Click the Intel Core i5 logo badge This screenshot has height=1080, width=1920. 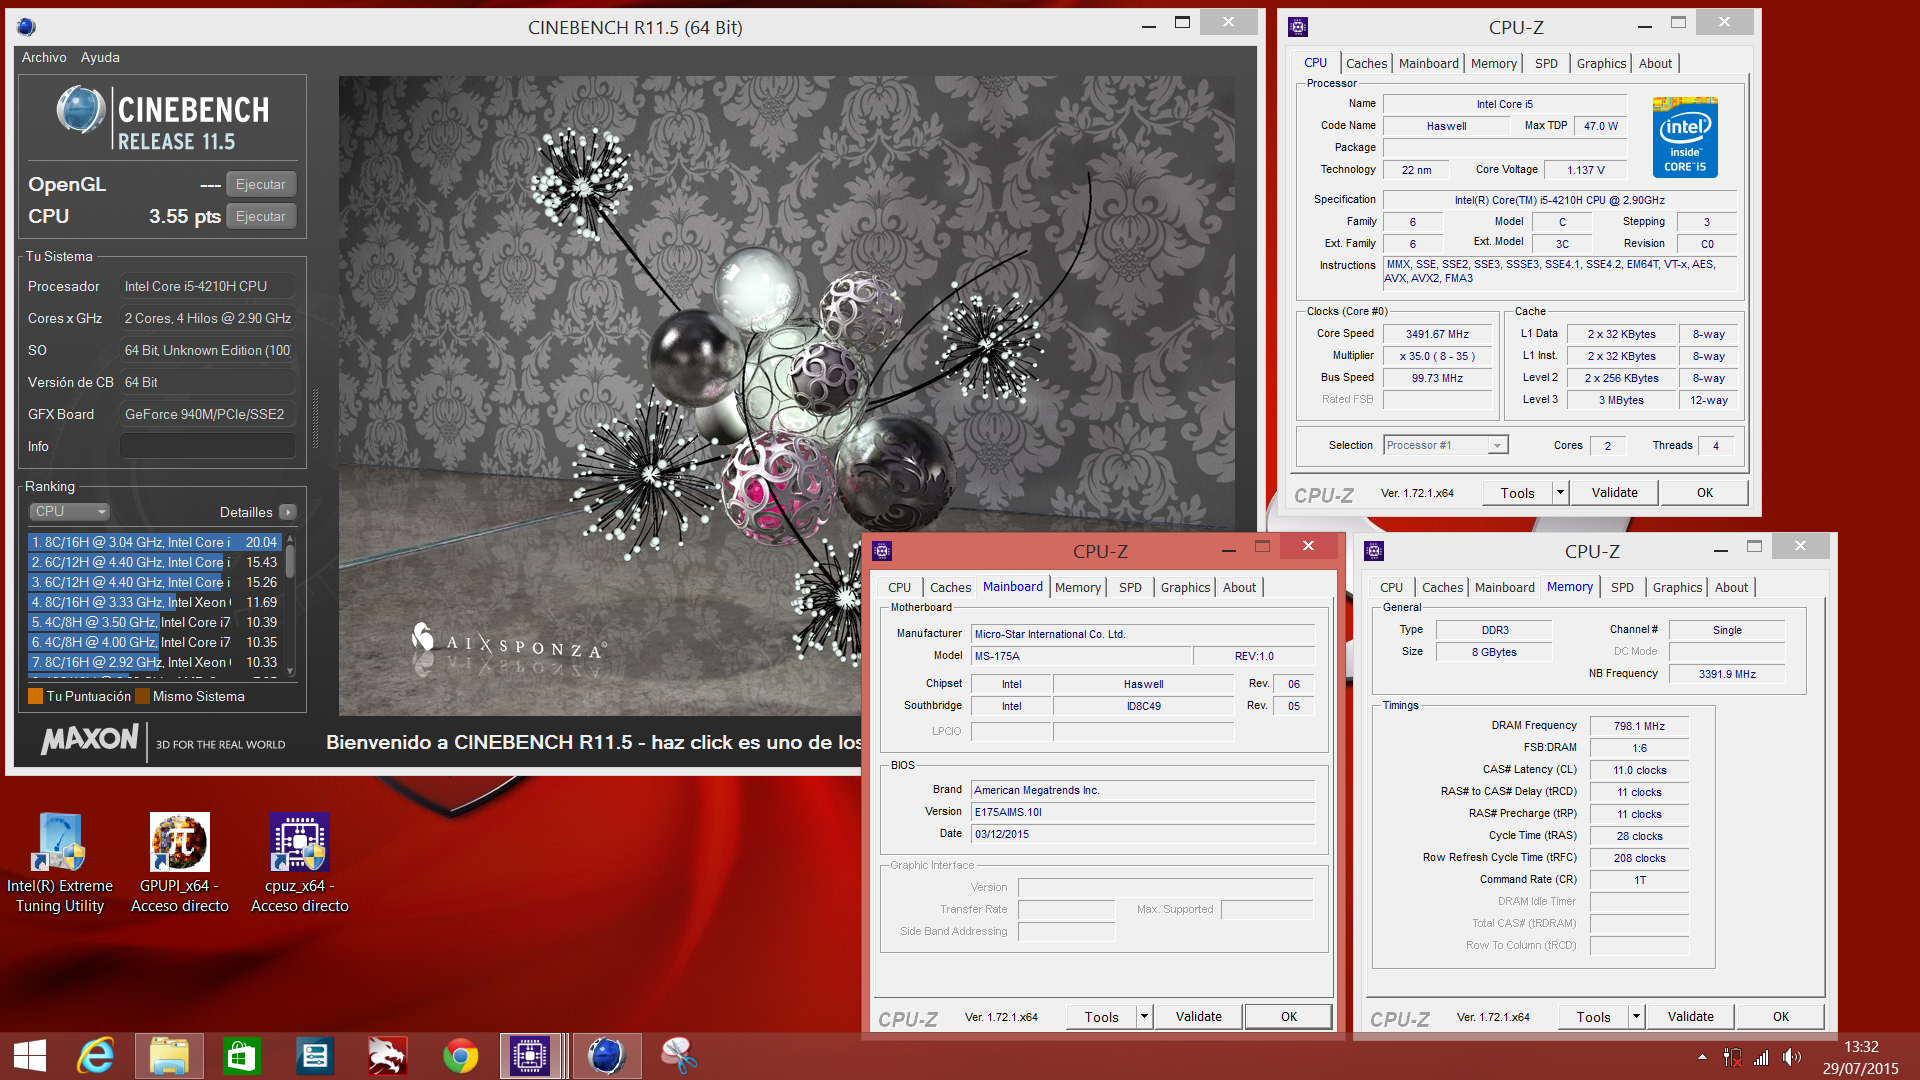(x=1685, y=138)
